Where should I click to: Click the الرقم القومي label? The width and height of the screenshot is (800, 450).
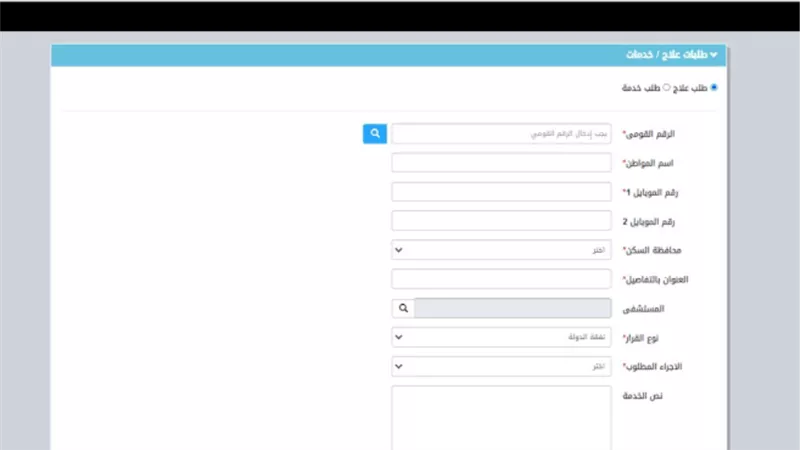pos(649,134)
